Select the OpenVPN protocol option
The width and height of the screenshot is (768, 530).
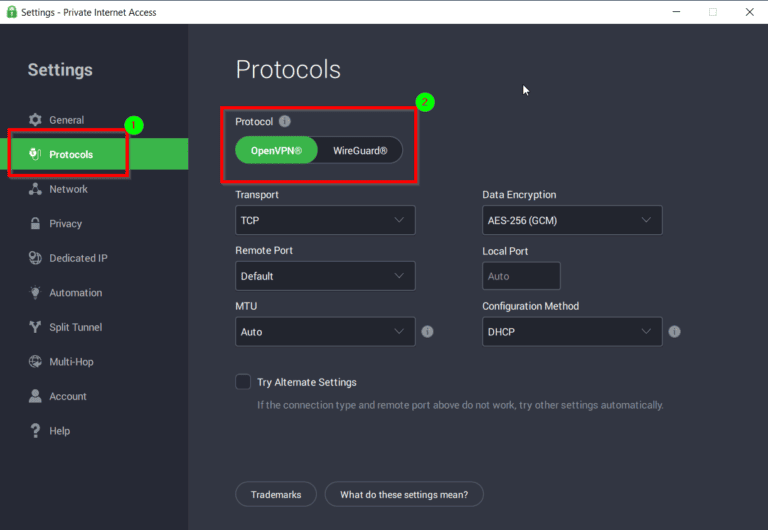pos(276,151)
